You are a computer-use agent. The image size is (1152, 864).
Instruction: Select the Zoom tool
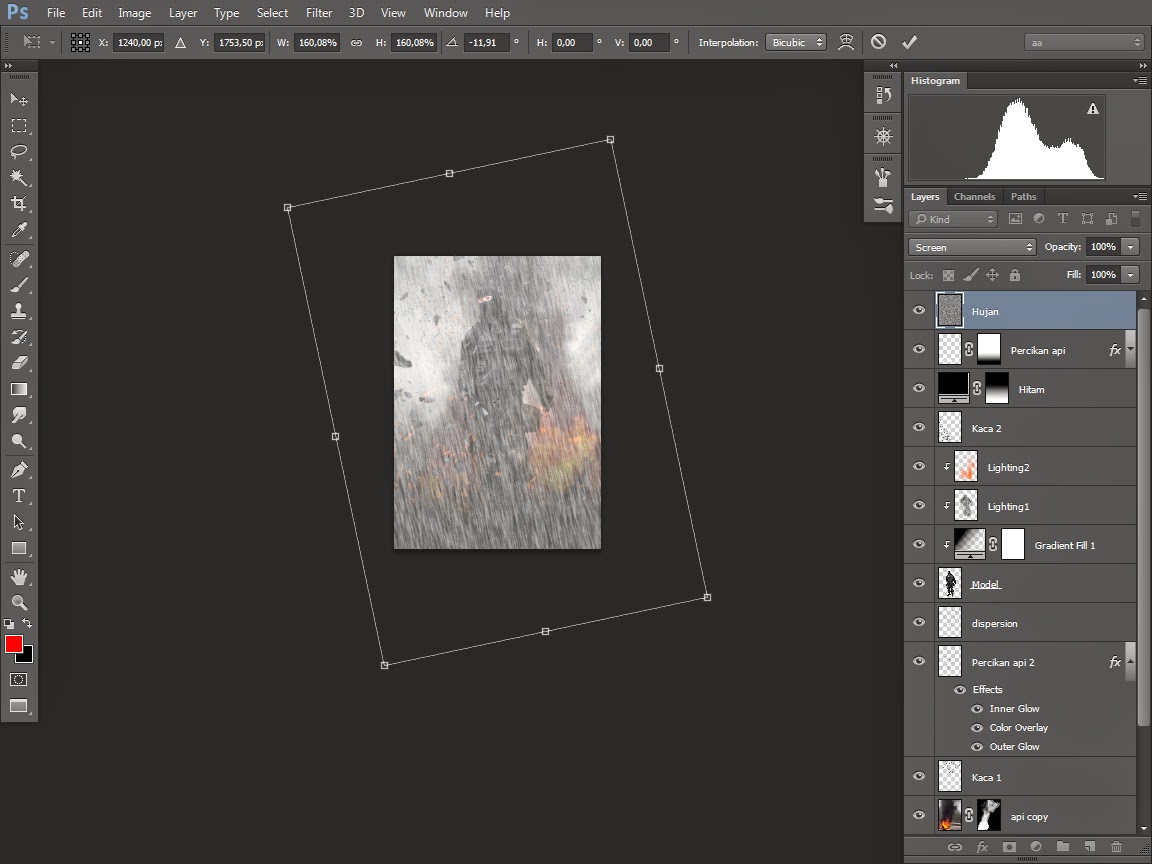19,603
